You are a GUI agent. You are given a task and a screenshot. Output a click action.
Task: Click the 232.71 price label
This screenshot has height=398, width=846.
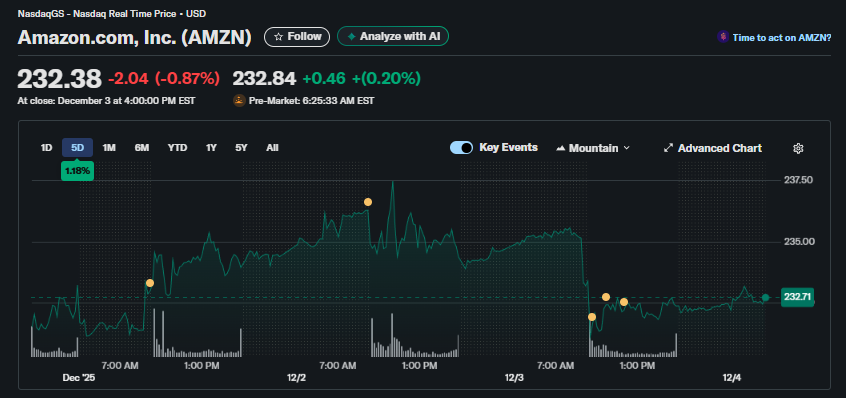tap(797, 297)
